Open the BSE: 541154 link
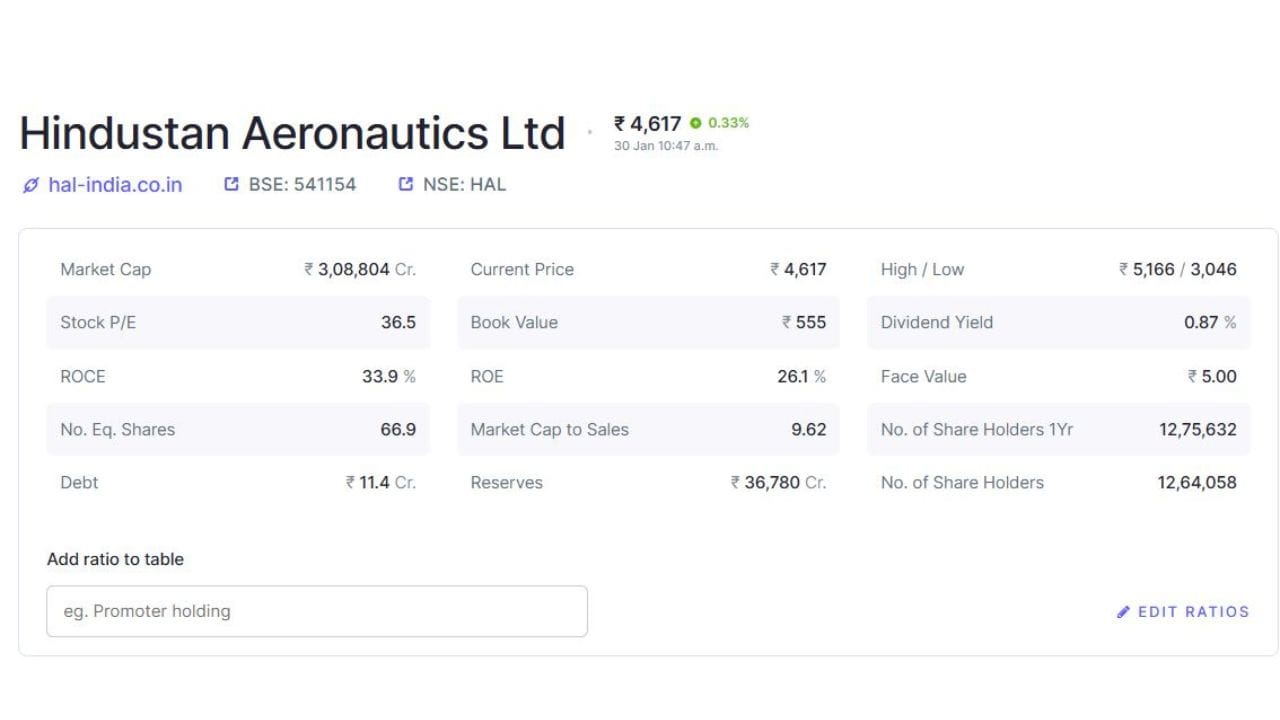The width and height of the screenshot is (1280, 720). [301, 184]
